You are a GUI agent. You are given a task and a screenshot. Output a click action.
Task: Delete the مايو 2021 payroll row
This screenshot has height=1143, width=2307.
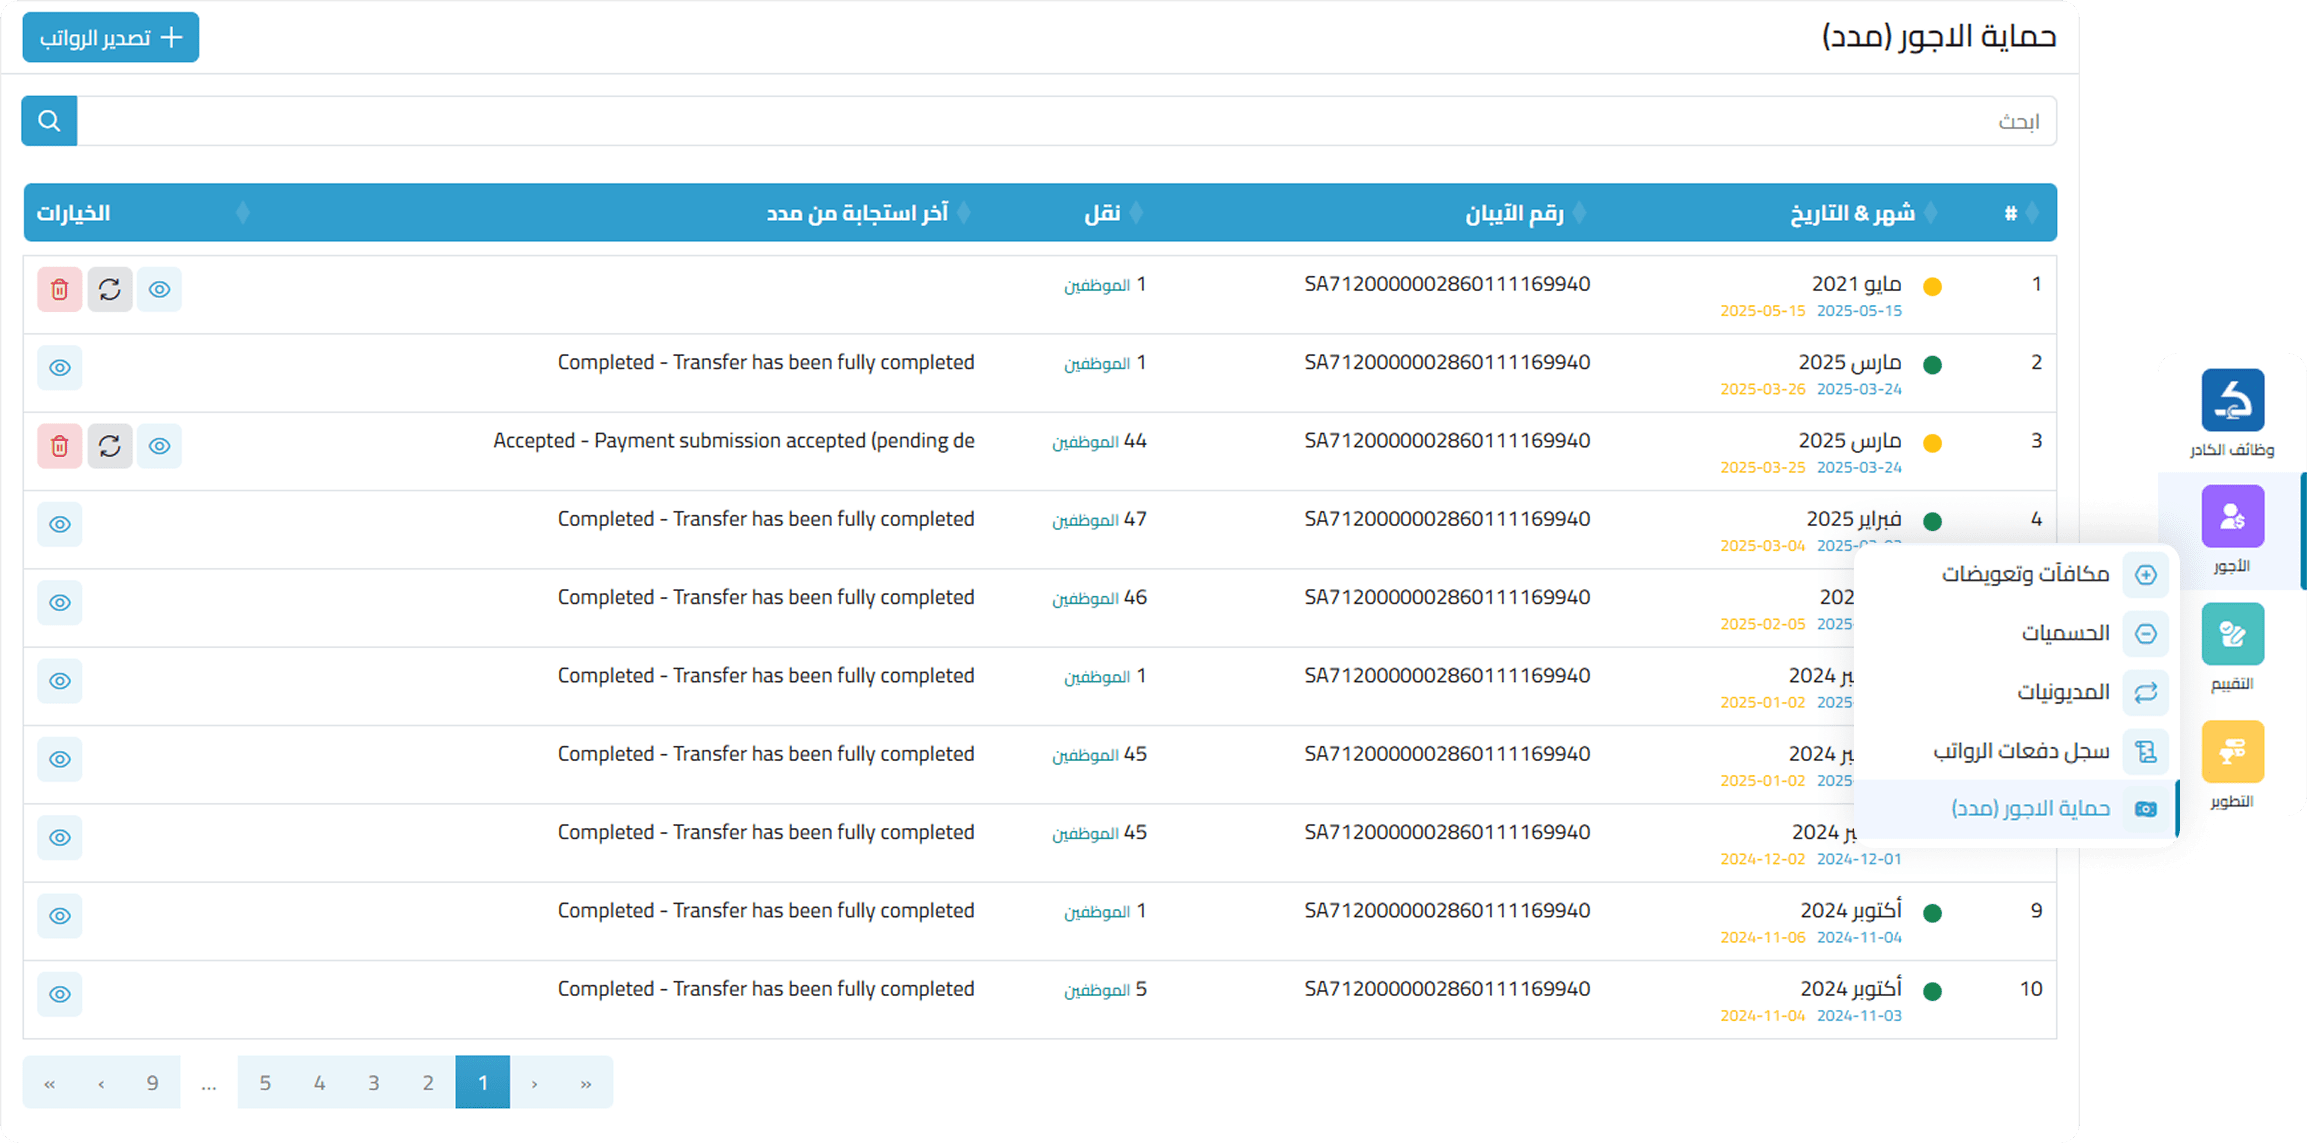[x=60, y=290]
